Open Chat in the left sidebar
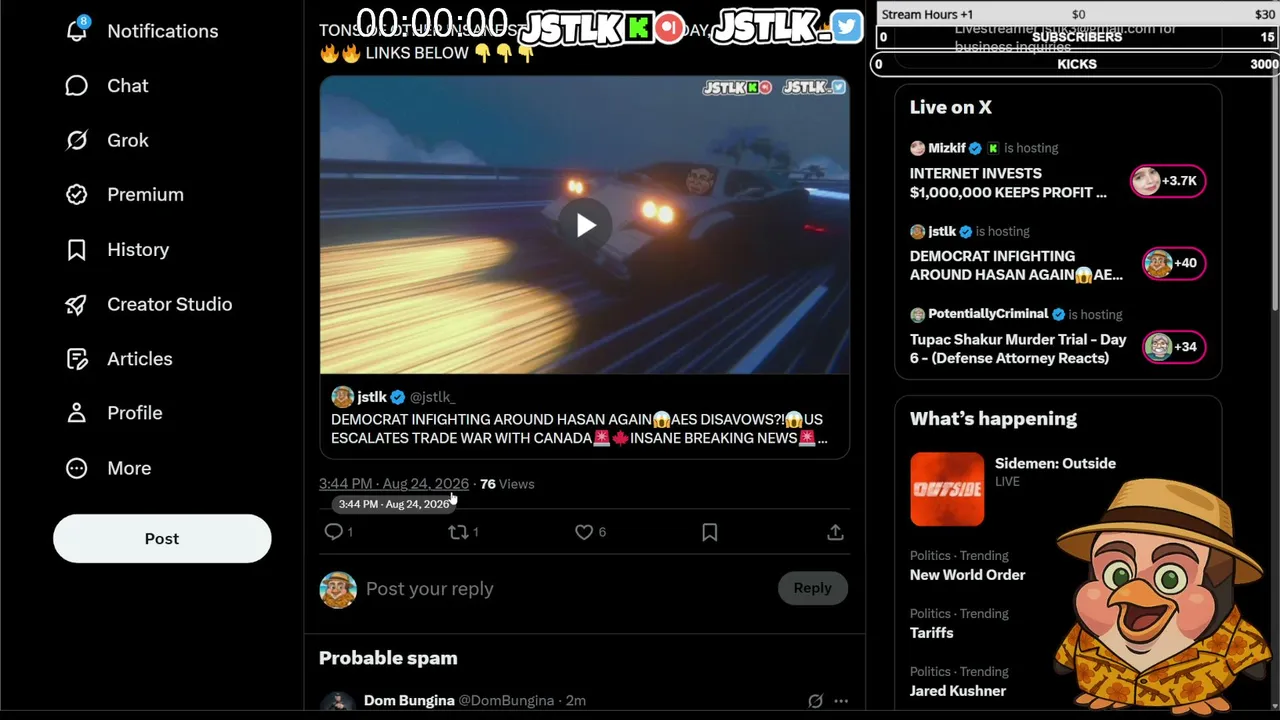The height and width of the screenshot is (720, 1280). pos(107,86)
